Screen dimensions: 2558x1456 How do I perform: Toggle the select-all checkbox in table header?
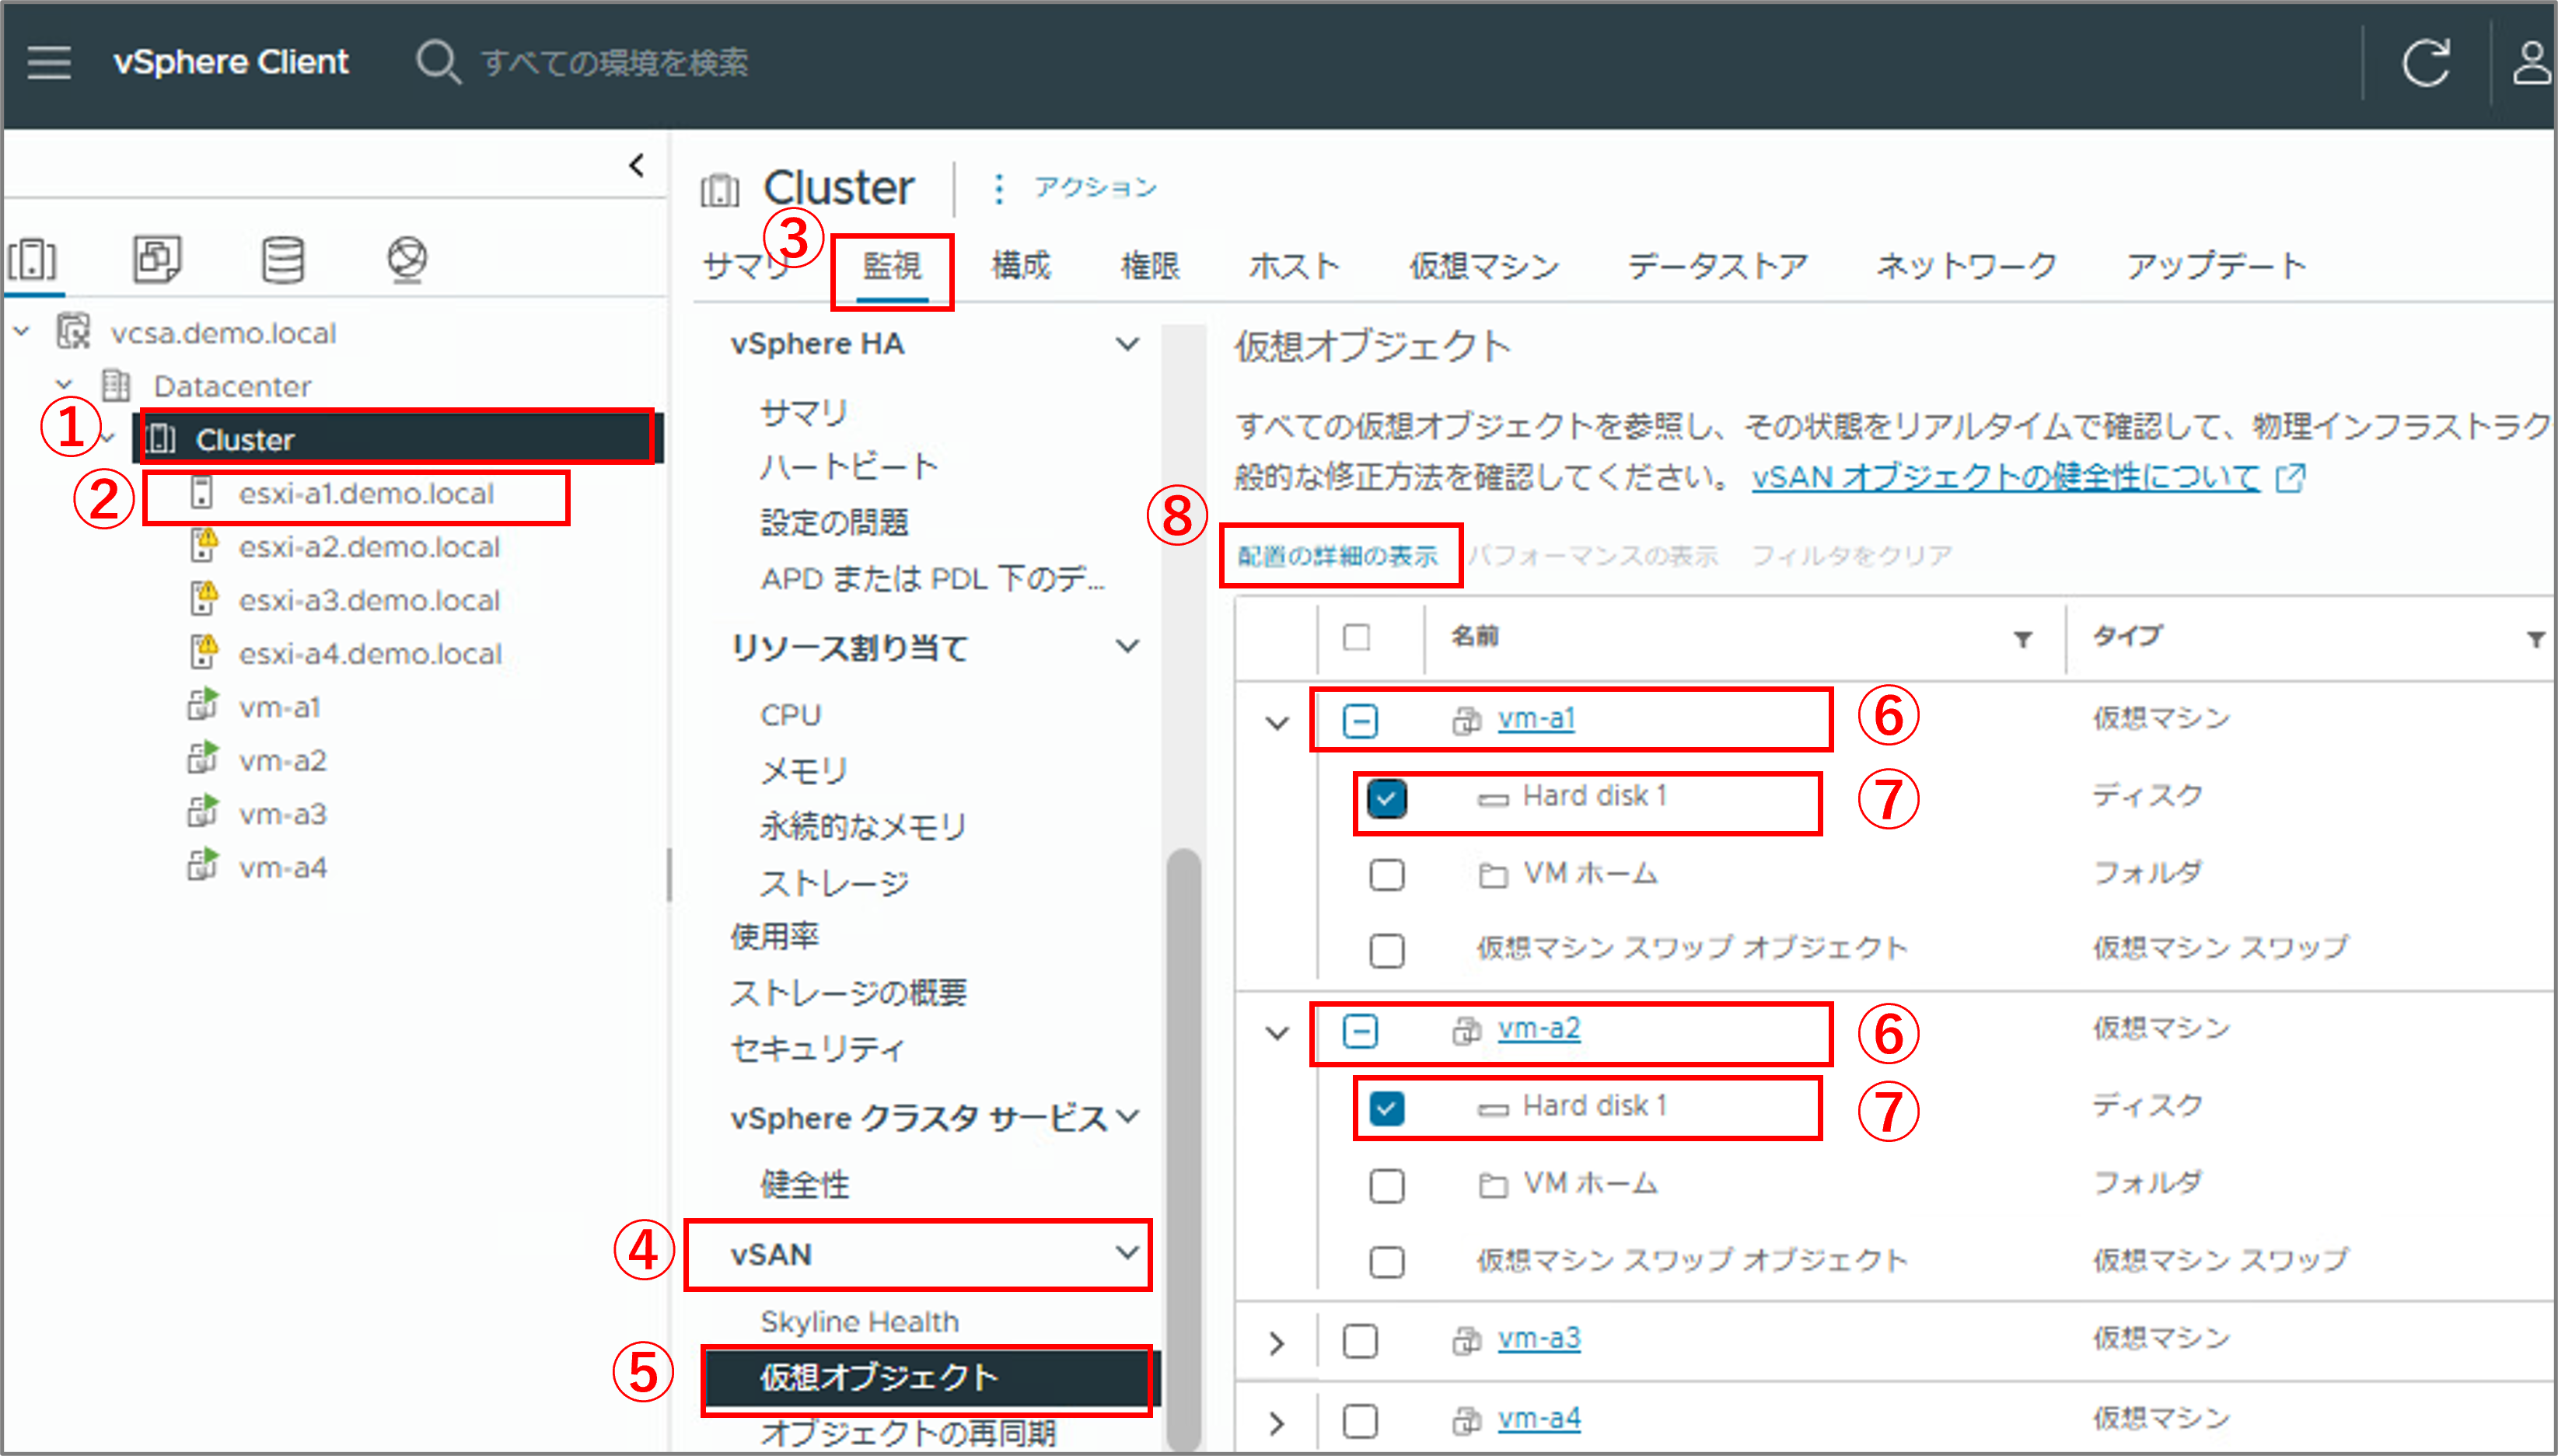tap(1356, 637)
